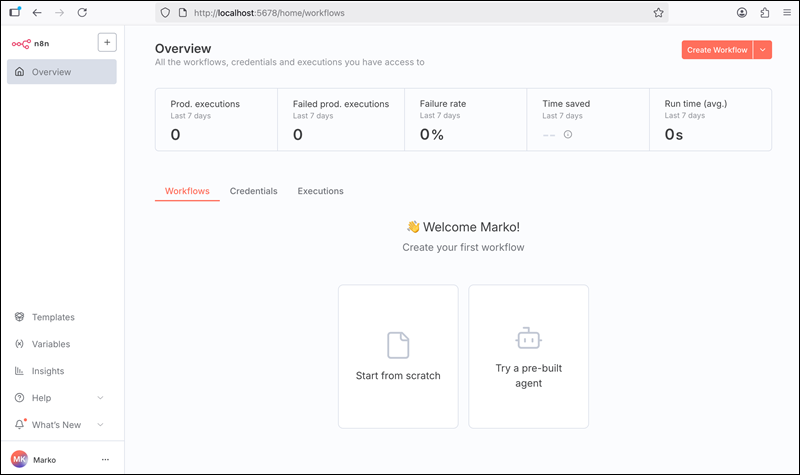Click the browser tab overview icon
Viewport: 800px width, 475px height.
(x=15, y=12)
